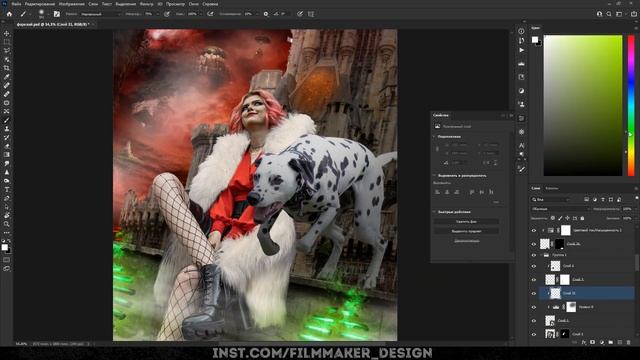The height and width of the screenshot is (360, 640).
Task: Click the Share icon top right
Action: 633,14
